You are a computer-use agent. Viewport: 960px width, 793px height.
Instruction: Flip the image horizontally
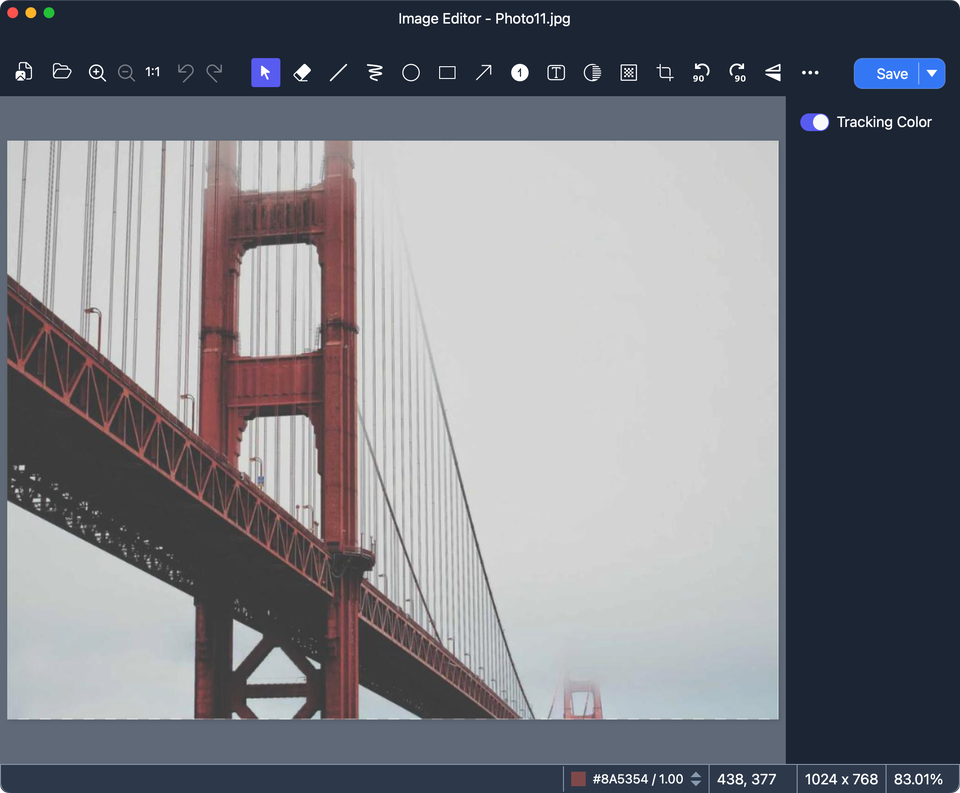pyautogui.click(x=773, y=72)
